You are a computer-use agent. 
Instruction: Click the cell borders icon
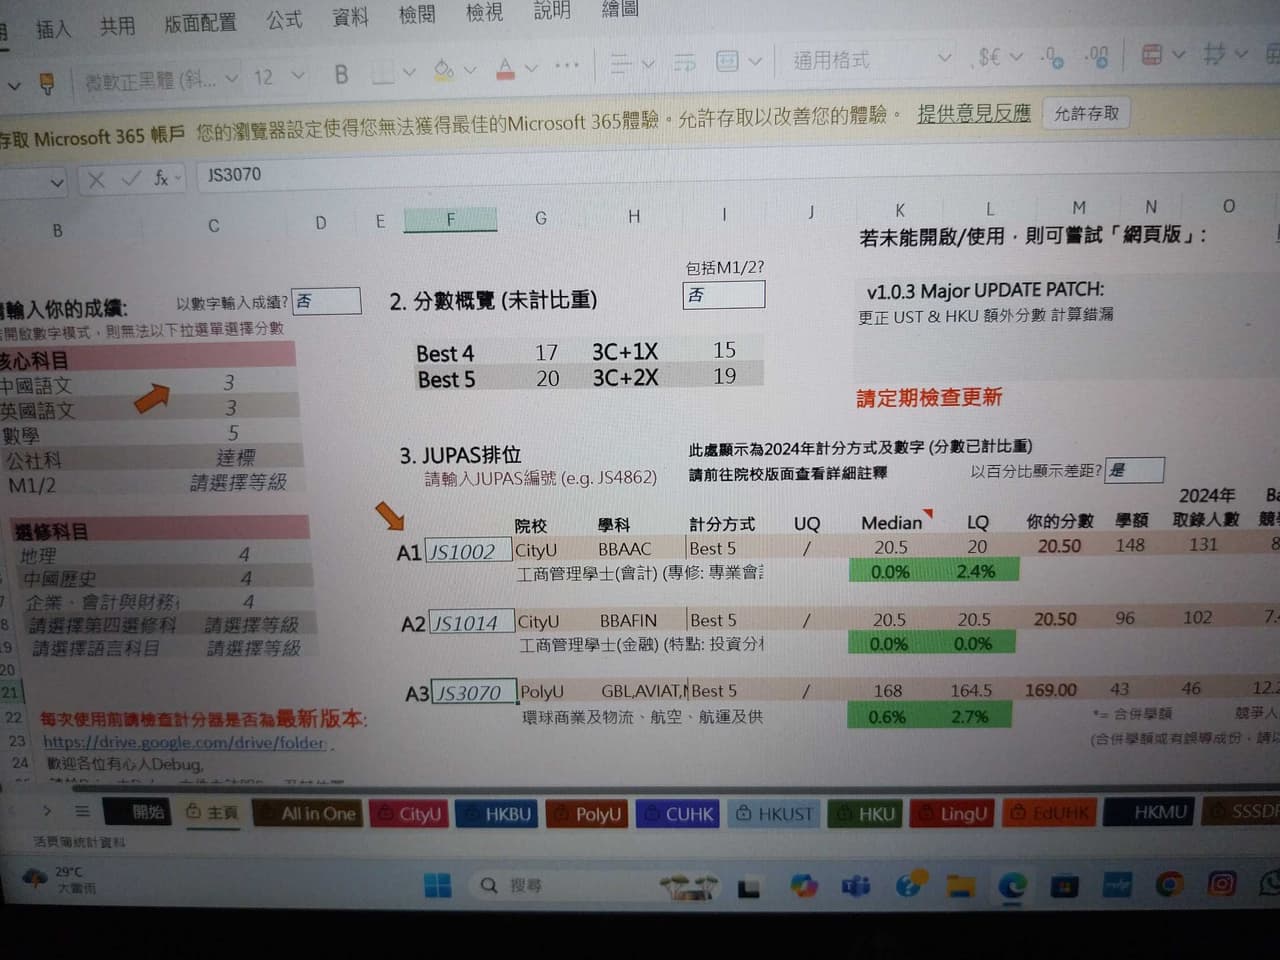383,73
